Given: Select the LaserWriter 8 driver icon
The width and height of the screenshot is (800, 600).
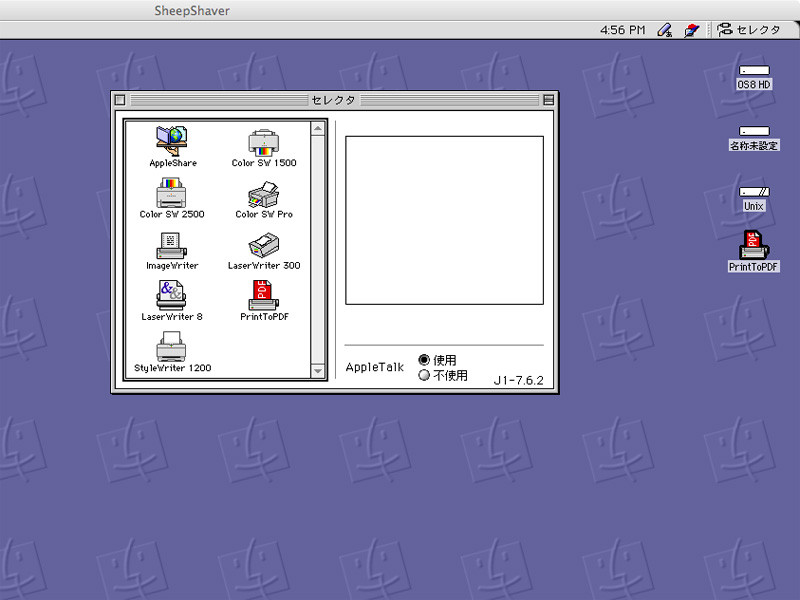Looking at the screenshot, I should pos(171,295).
